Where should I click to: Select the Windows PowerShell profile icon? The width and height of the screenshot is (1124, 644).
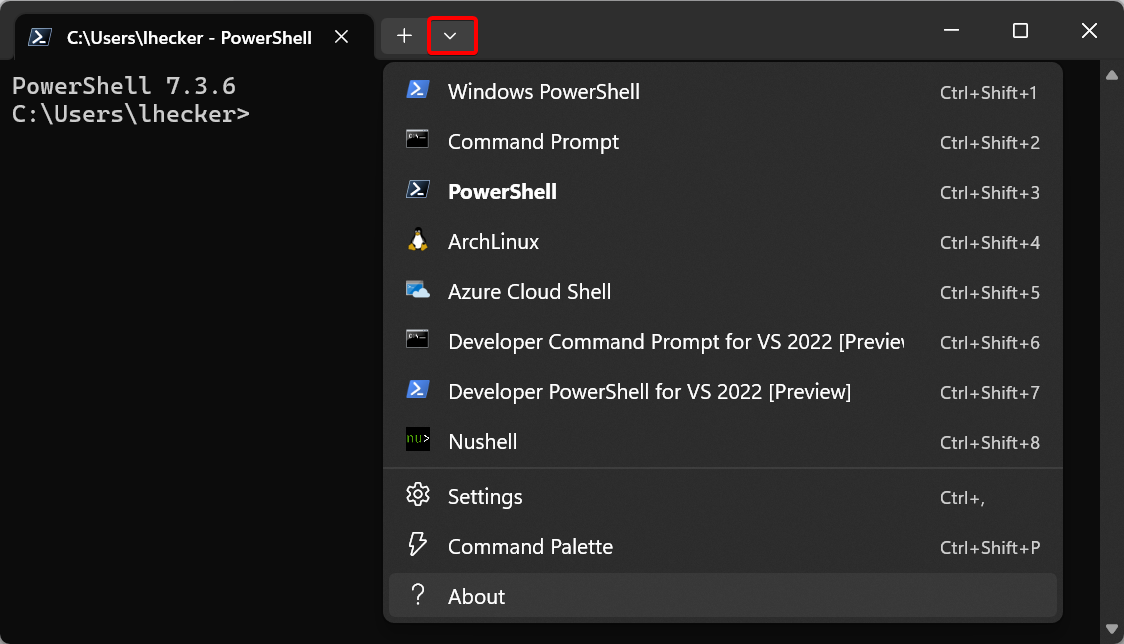pyautogui.click(x=417, y=91)
